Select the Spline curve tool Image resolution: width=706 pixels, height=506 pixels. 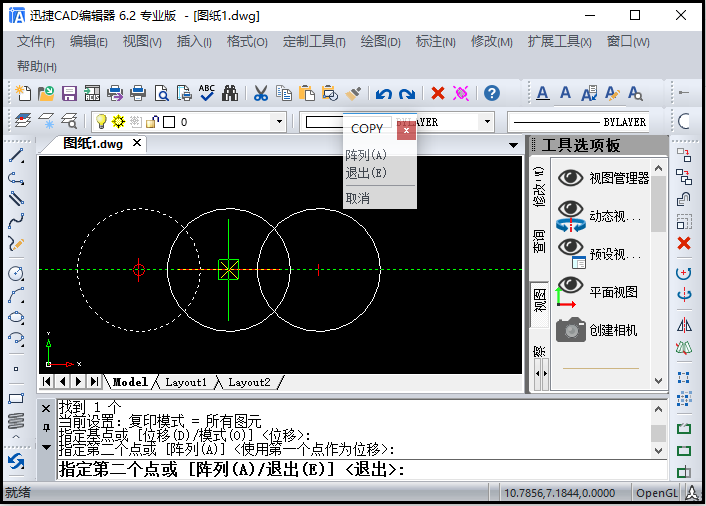tap(16, 221)
